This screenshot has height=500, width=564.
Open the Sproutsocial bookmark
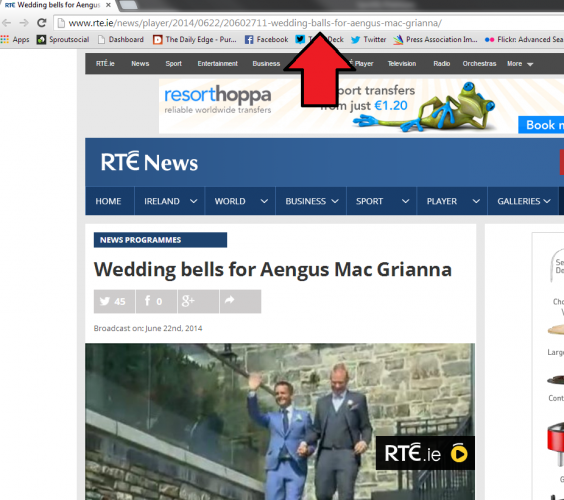pos(63,40)
